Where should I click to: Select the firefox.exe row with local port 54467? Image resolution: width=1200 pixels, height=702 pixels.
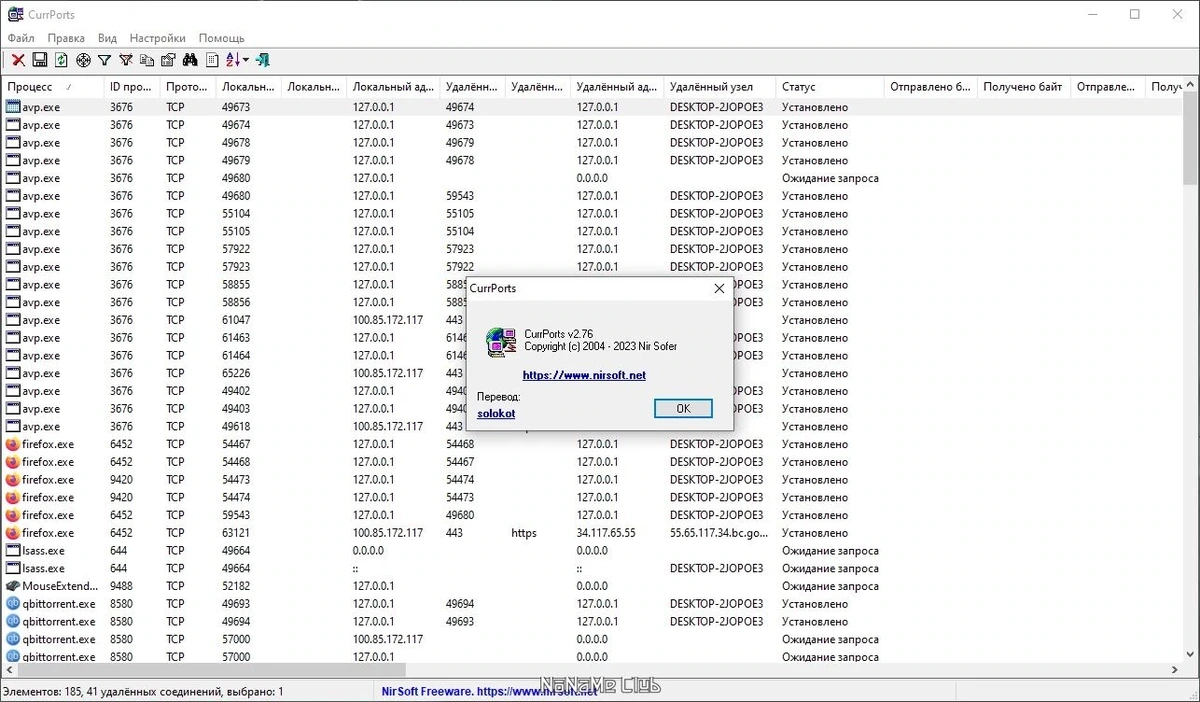pyautogui.click(x=591, y=444)
